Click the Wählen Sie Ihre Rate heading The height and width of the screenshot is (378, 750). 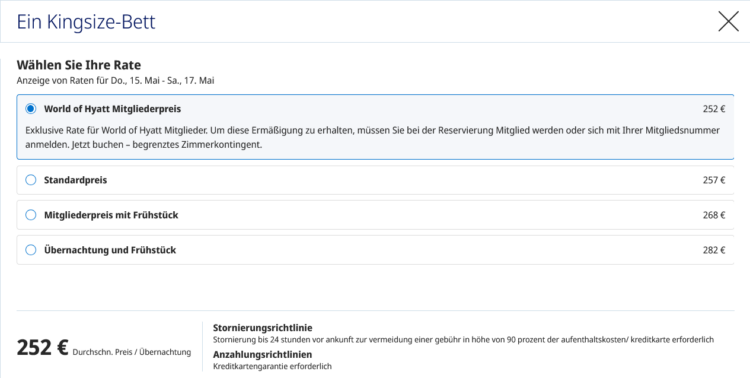(x=79, y=65)
